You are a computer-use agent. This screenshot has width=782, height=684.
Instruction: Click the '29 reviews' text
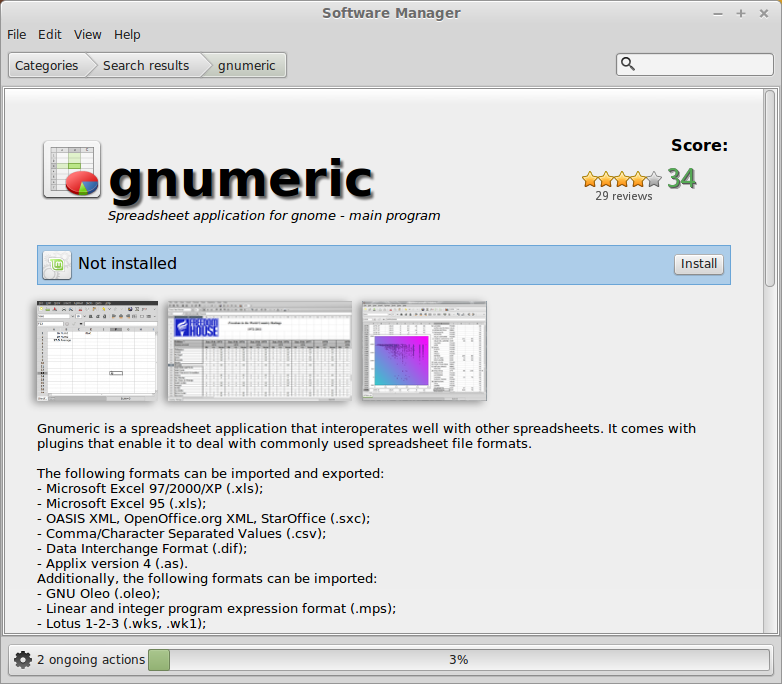click(623, 196)
